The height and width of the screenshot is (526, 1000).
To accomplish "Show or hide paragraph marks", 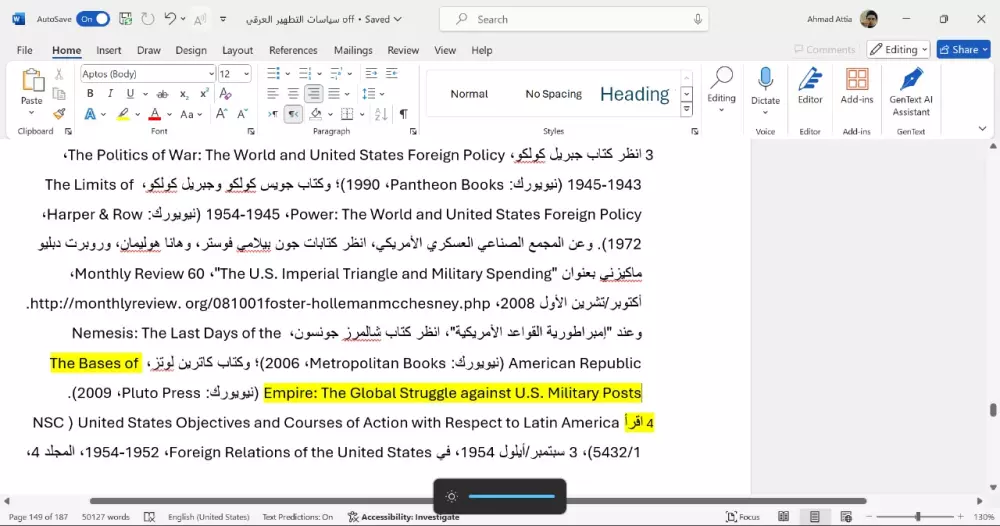I will pos(404,114).
